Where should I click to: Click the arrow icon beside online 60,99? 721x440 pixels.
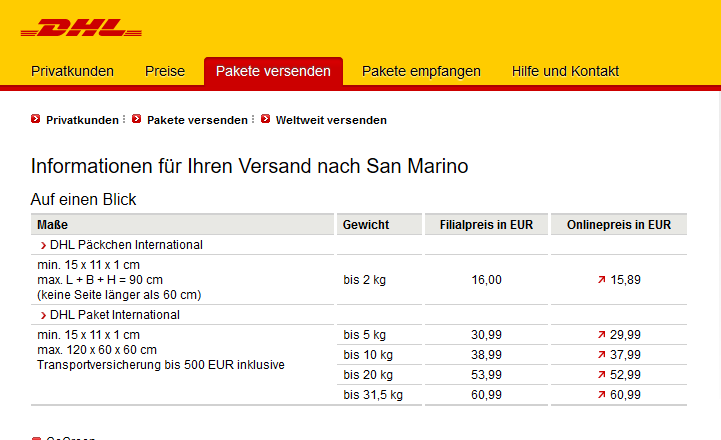601,394
